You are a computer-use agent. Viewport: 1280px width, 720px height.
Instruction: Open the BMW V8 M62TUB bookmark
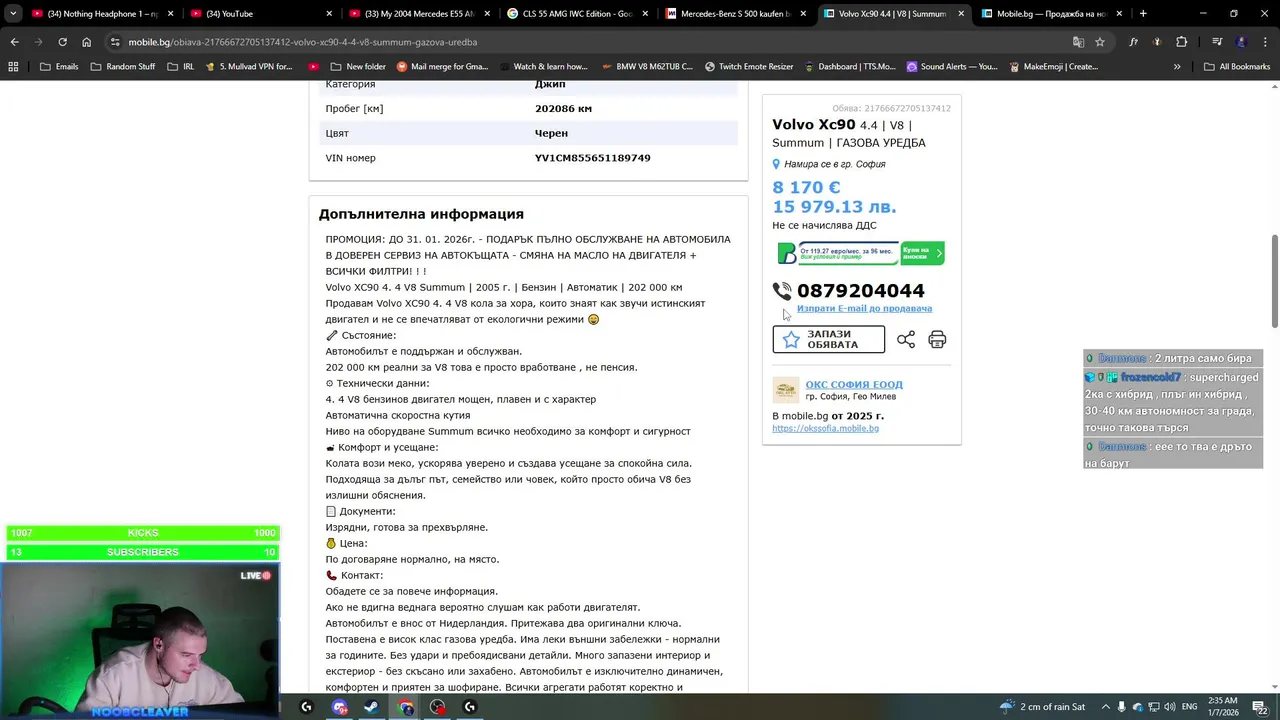point(646,67)
